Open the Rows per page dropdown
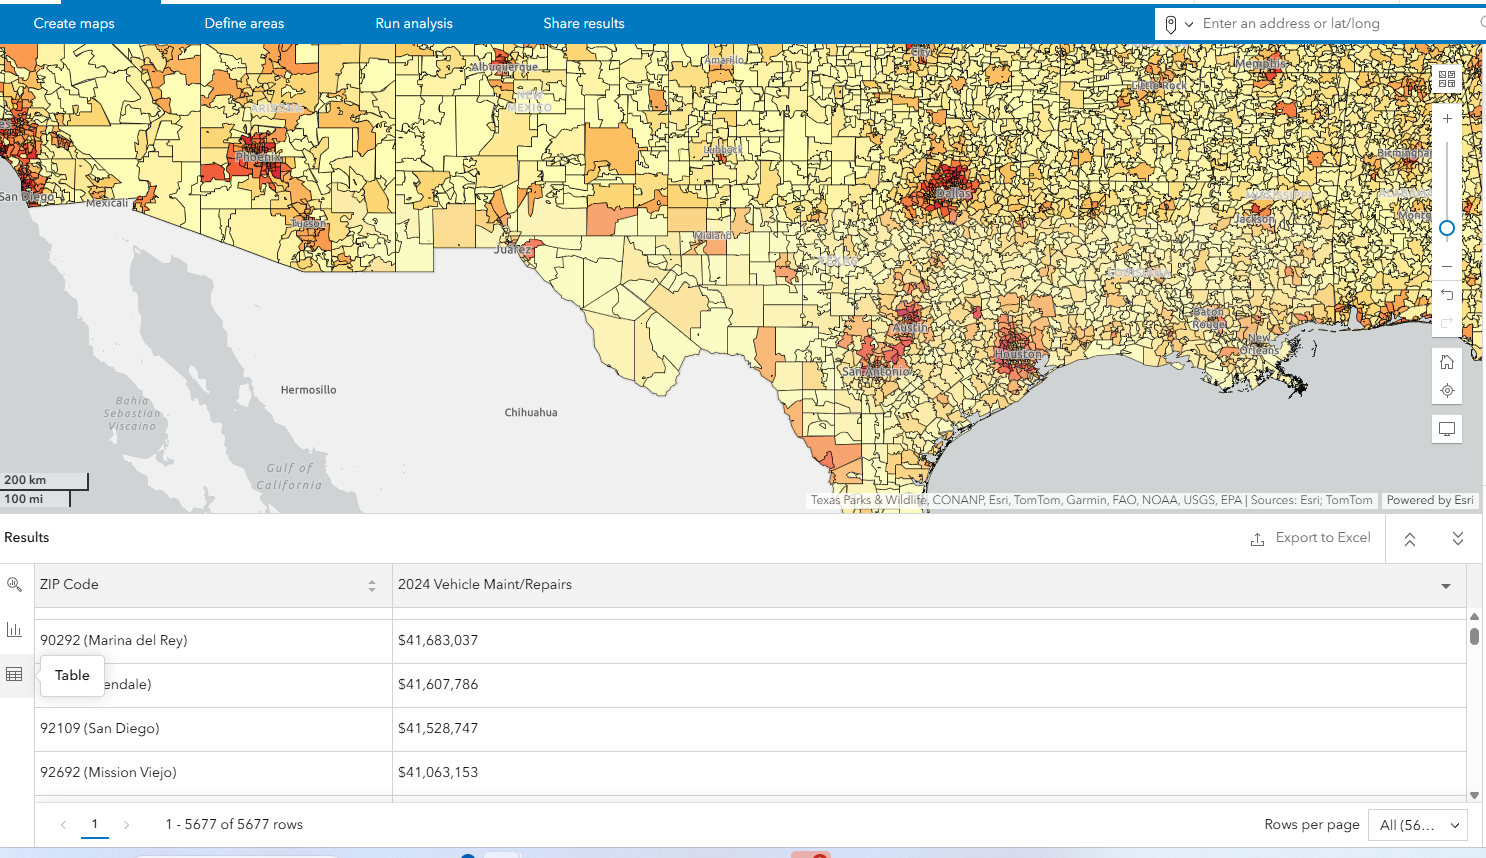 point(1417,824)
